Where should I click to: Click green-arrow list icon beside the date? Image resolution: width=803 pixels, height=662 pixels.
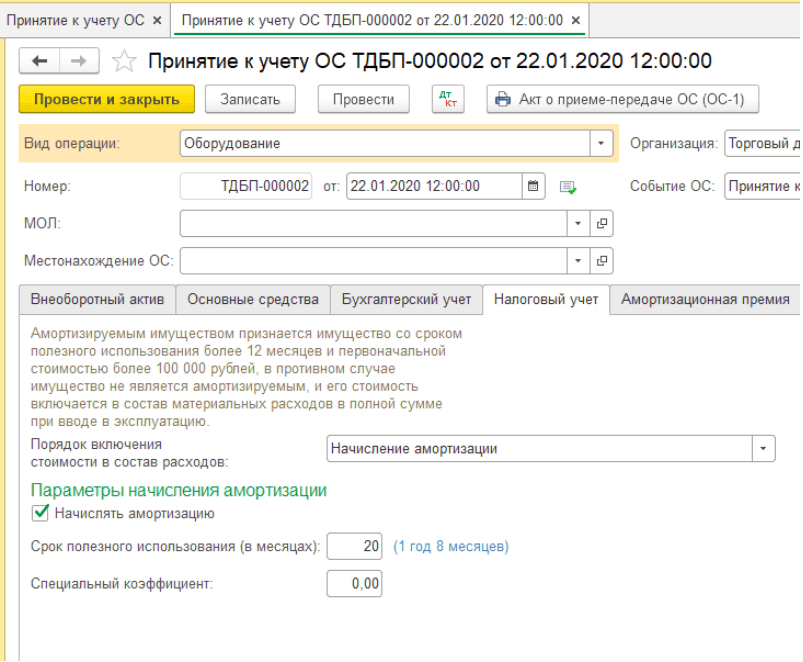click(568, 187)
